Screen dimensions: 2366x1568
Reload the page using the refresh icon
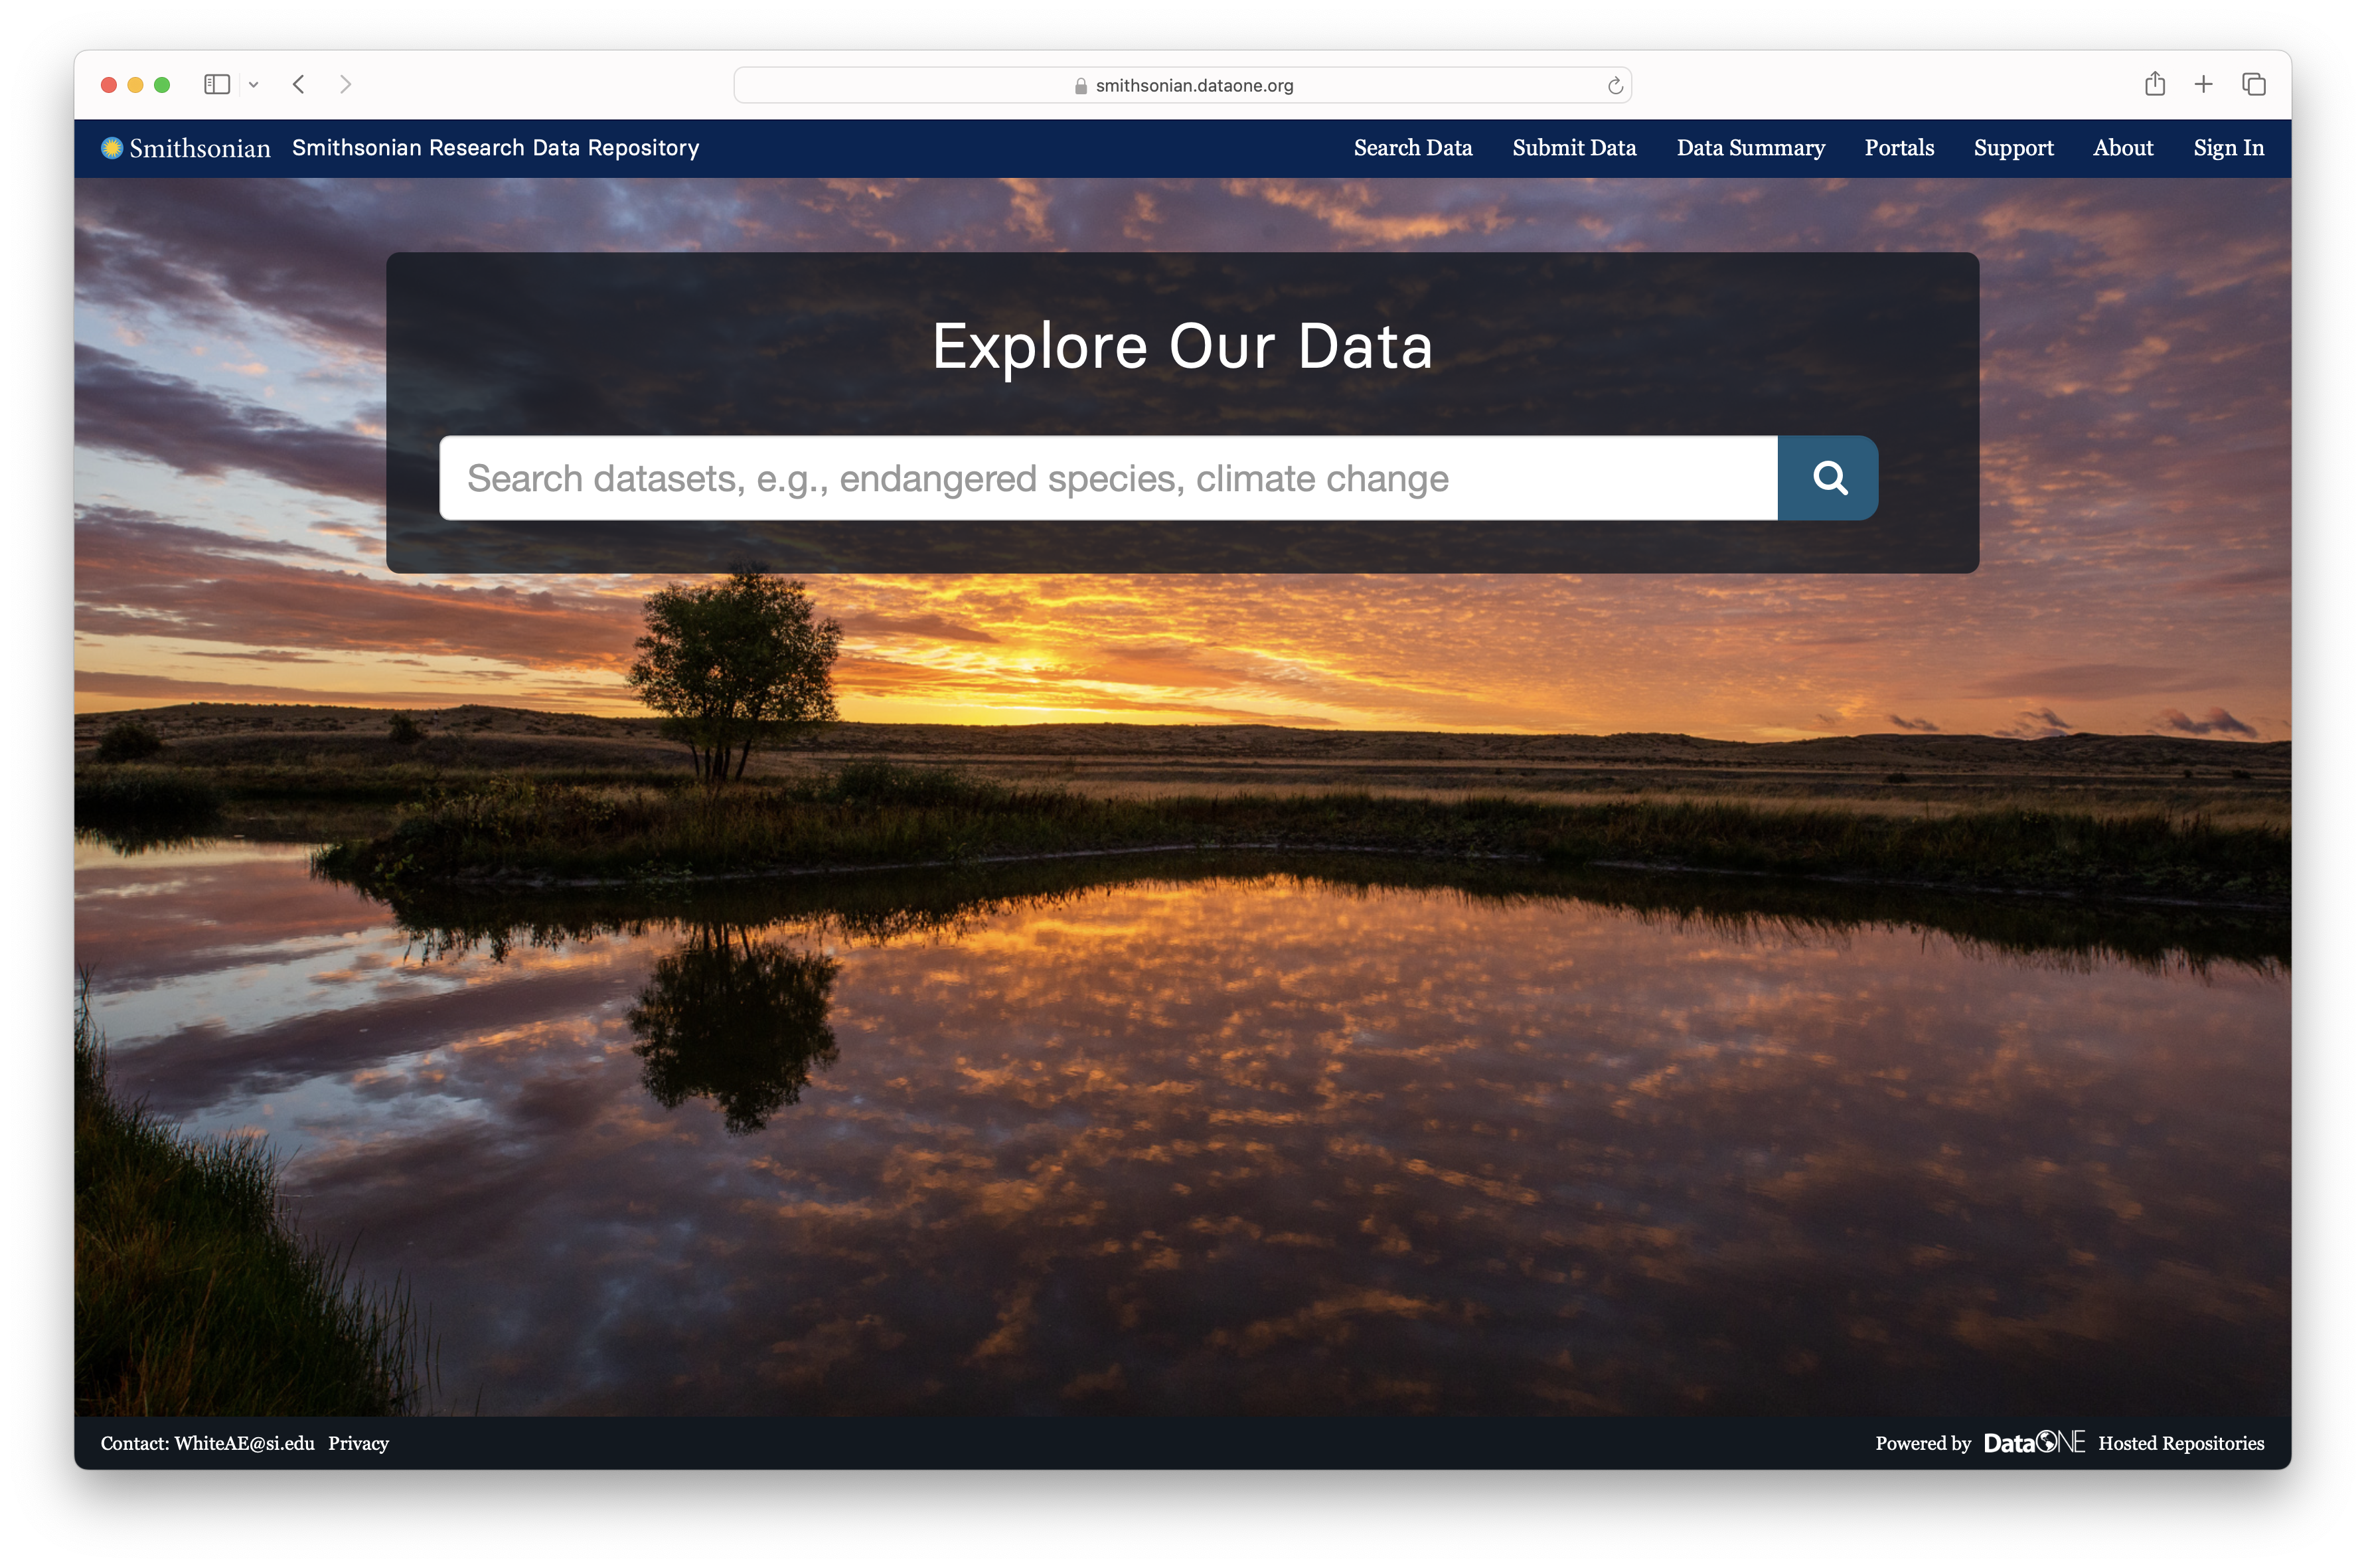pos(1614,86)
